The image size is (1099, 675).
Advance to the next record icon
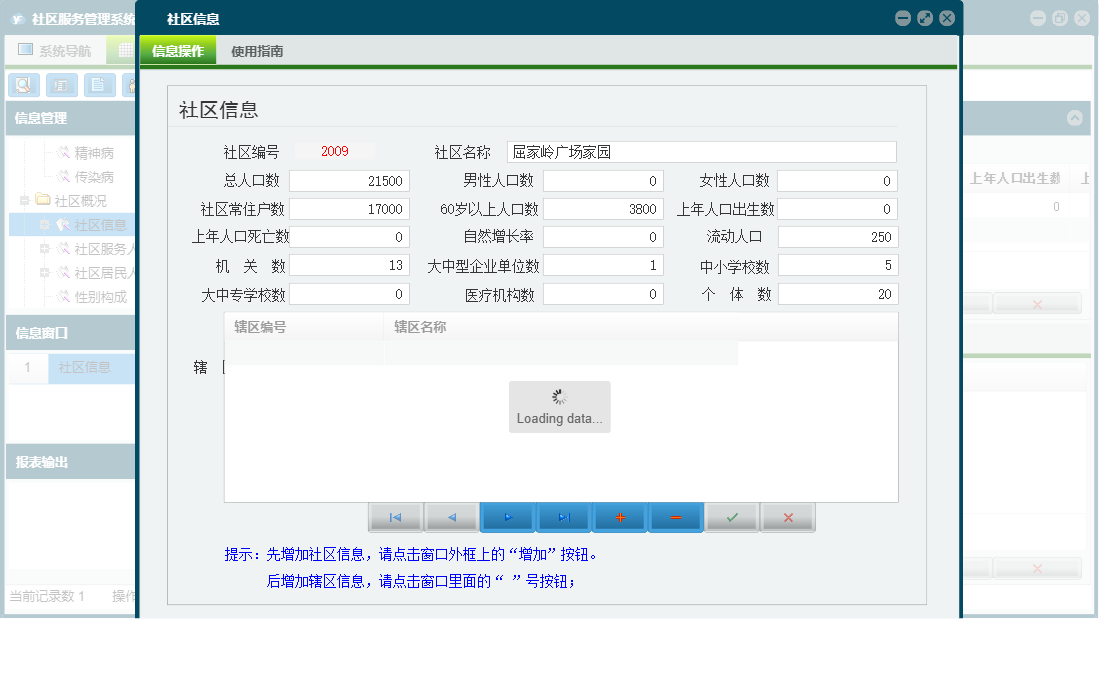pyautogui.click(x=507, y=517)
